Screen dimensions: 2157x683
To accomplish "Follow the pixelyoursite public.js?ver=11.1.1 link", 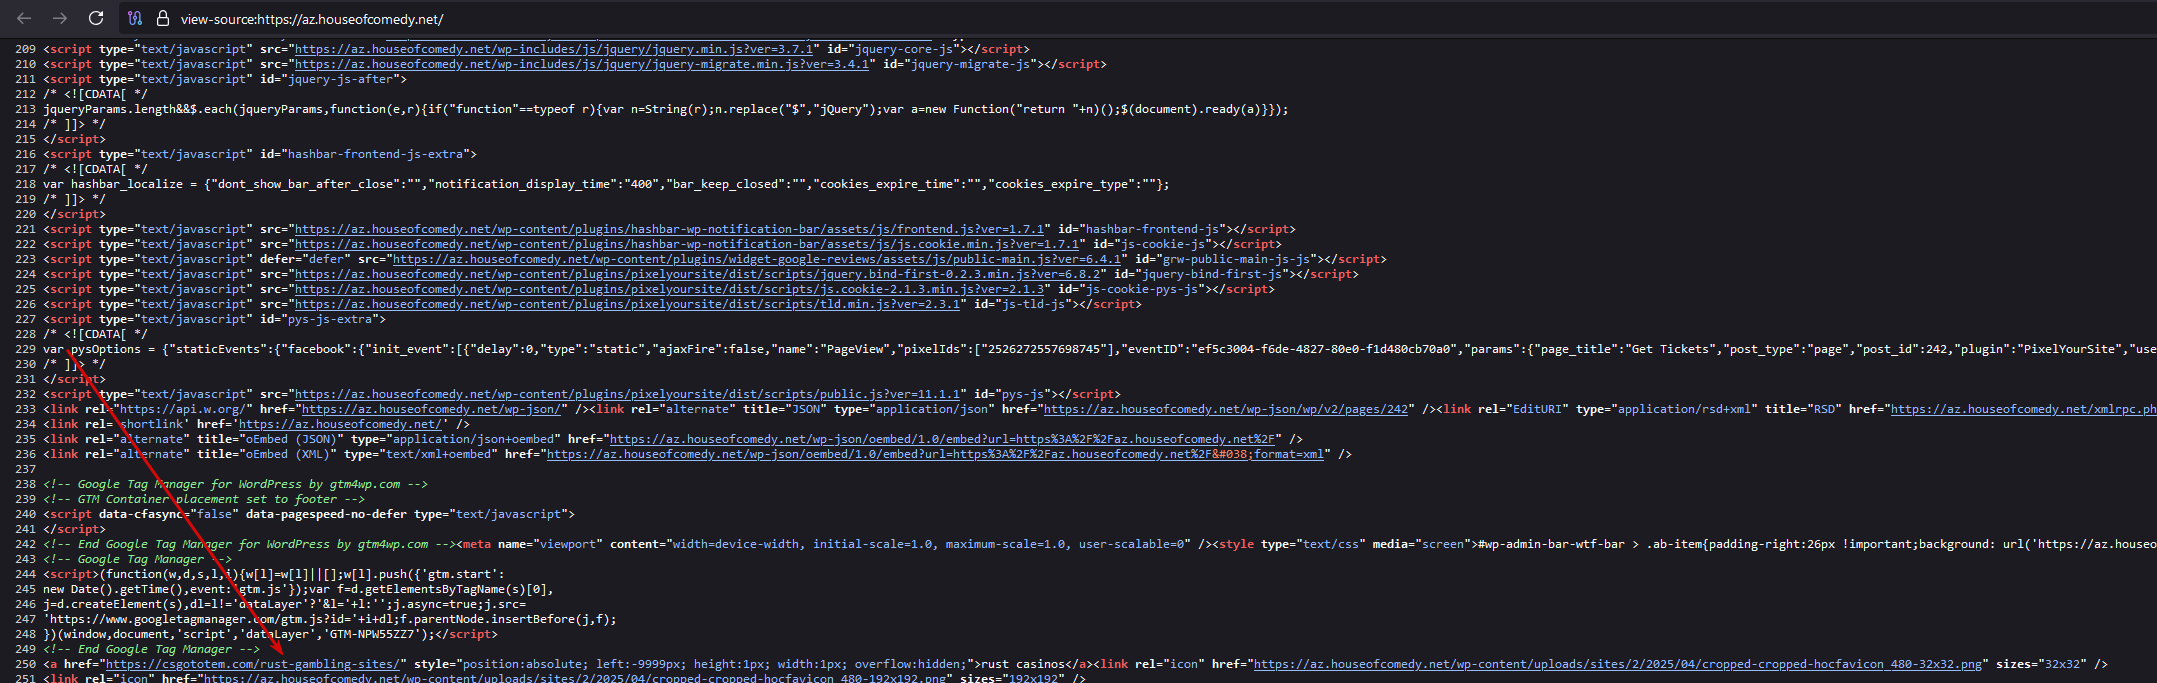I will click(x=627, y=394).
